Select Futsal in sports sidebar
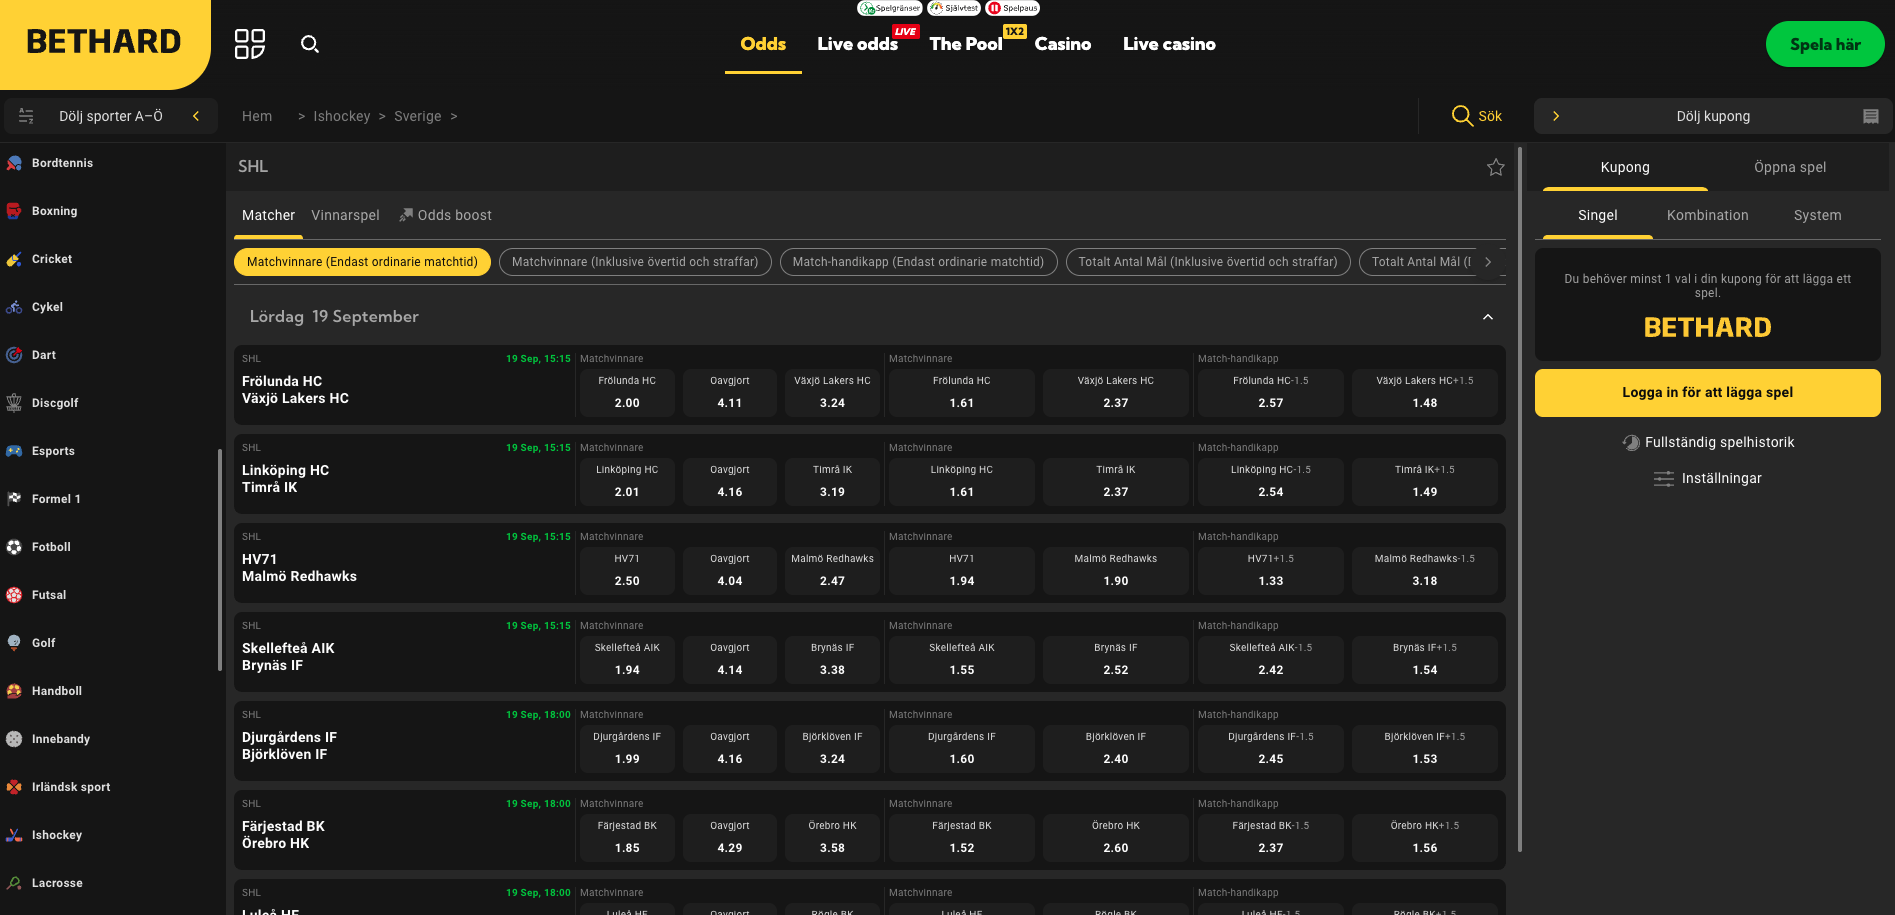This screenshot has height=915, width=1895. pos(49,595)
